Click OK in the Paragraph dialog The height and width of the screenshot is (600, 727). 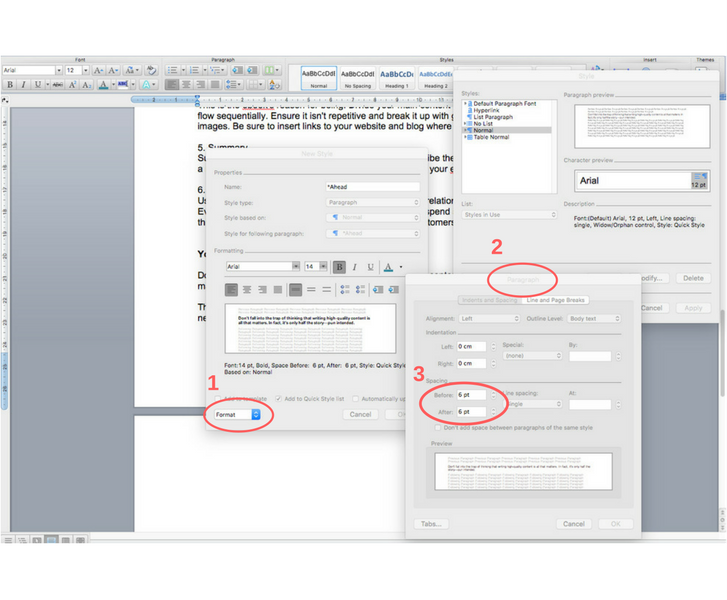[615, 524]
